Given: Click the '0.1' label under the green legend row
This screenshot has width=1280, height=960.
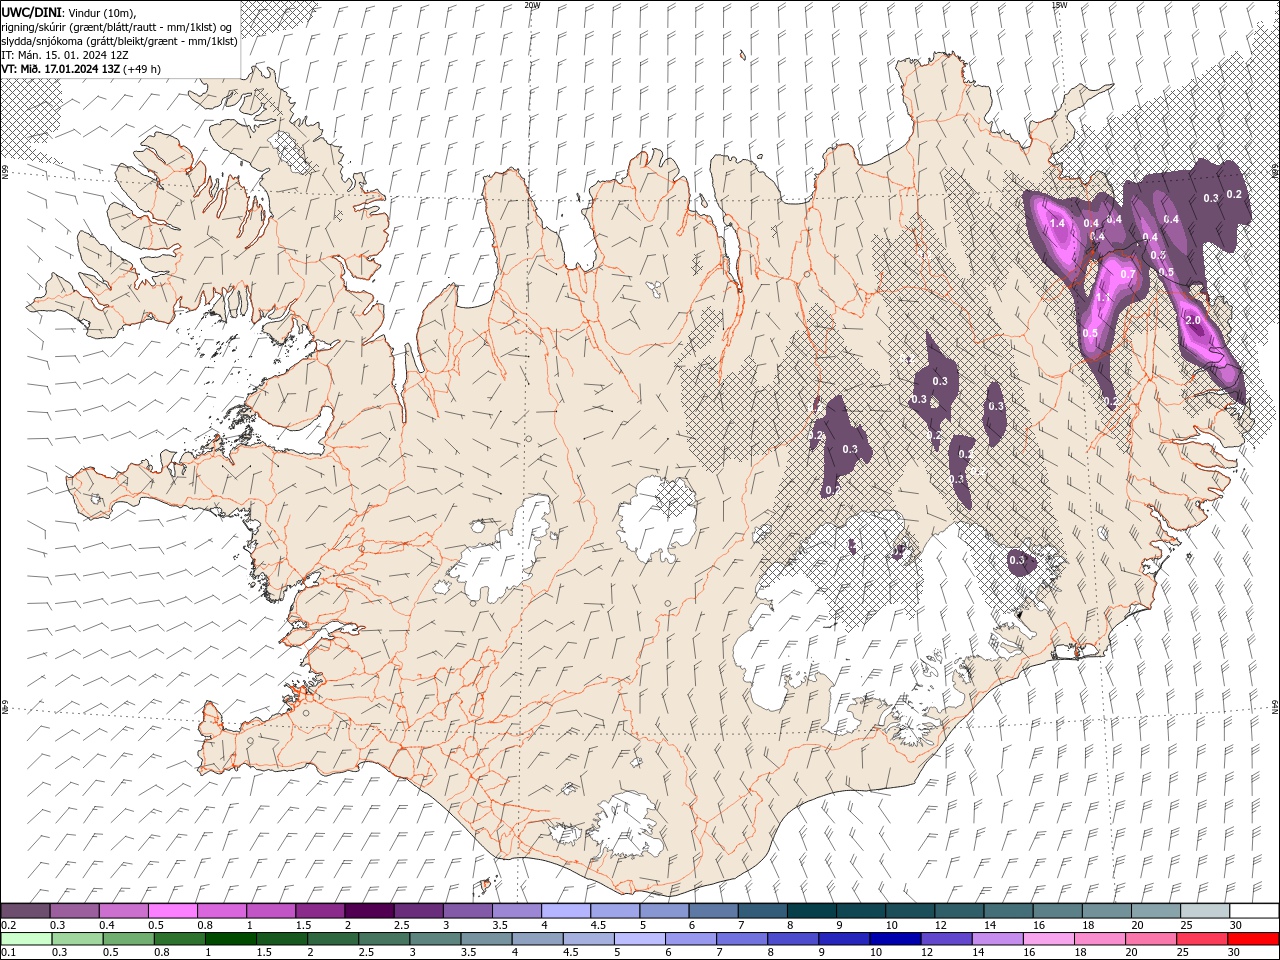Looking at the screenshot, I should click(x=8, y=953).
